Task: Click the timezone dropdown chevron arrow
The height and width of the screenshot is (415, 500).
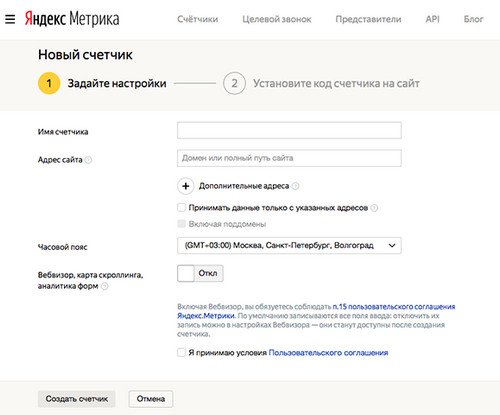Action: 392,246
